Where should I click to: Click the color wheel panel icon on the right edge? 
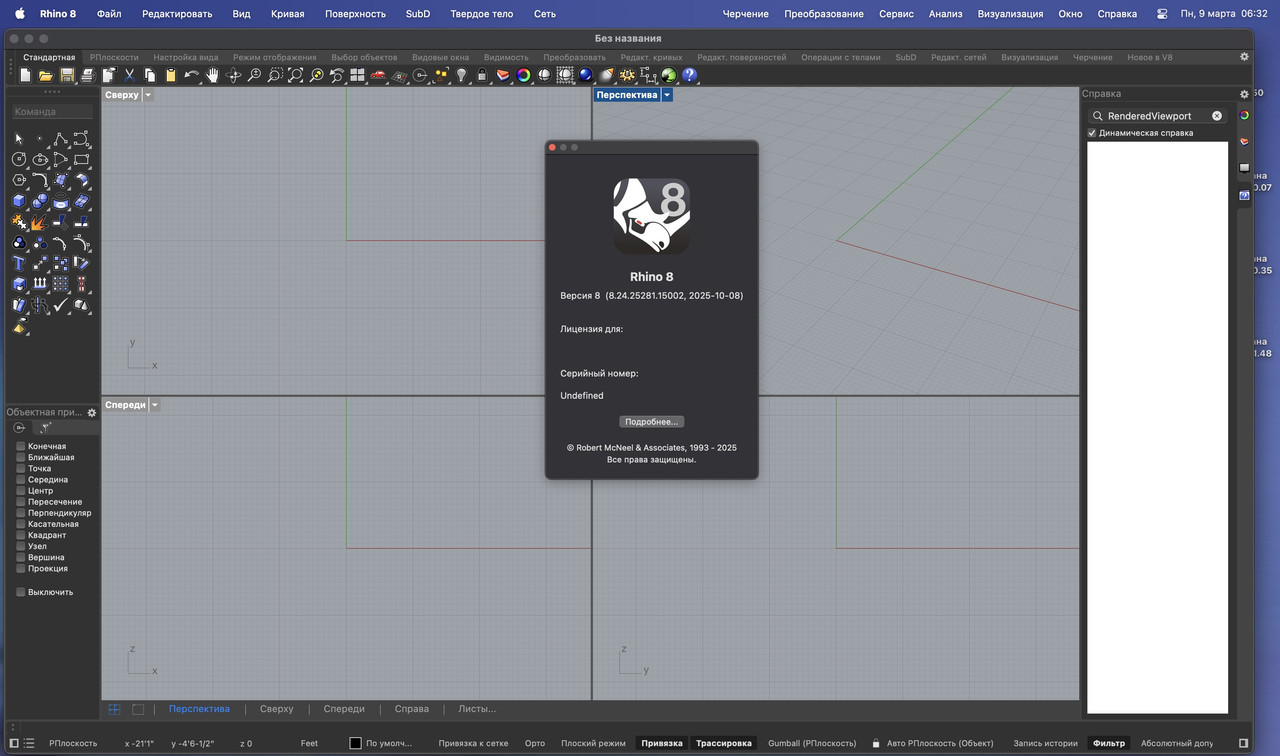[1244, 115]
